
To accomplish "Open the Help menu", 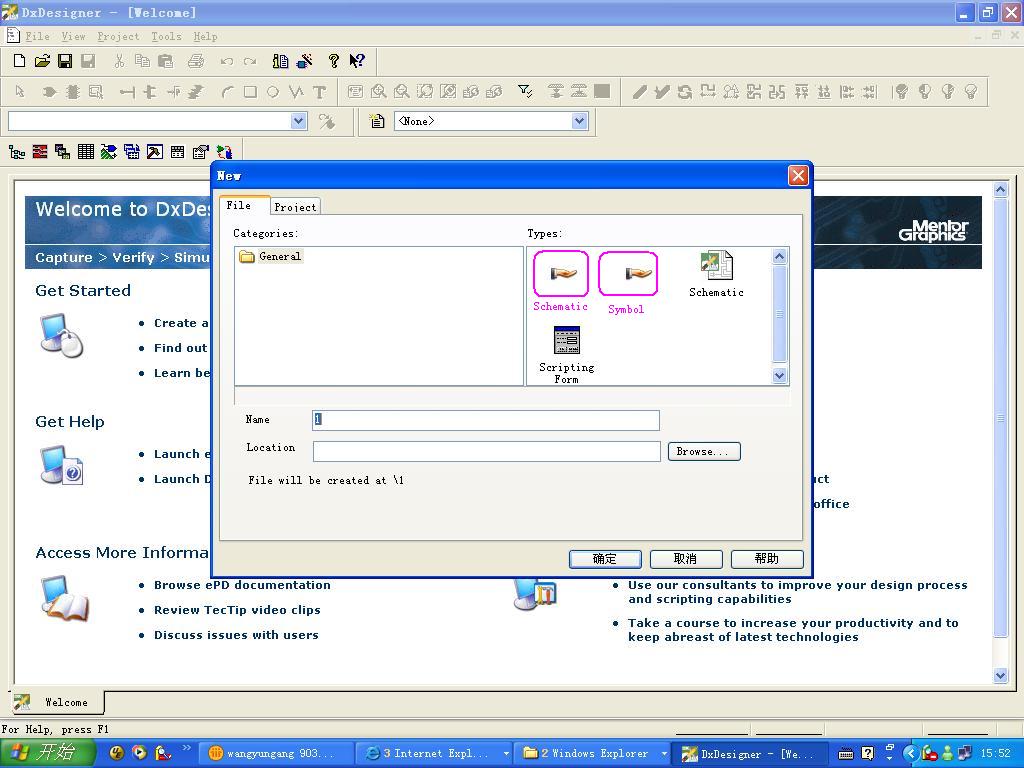I will coord(205,37).
